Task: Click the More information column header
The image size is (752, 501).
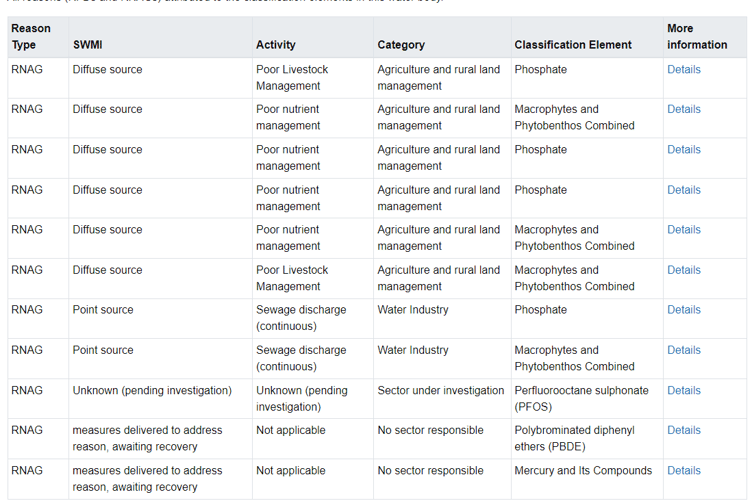Action: click(x=697, y=37)
